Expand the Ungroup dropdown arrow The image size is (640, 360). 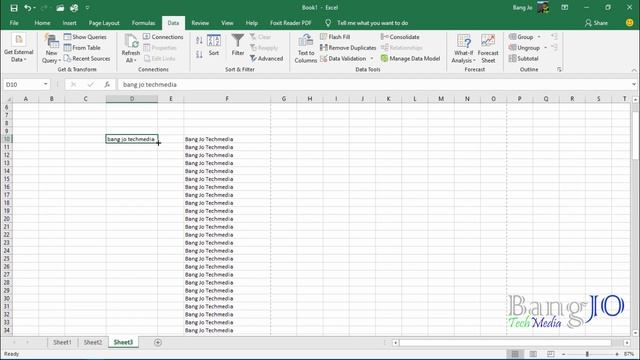(545, 48)
